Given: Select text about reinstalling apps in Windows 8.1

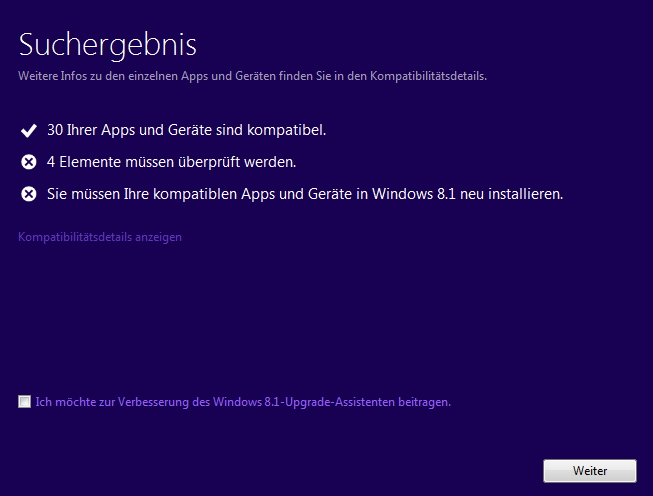Looking at the screenshot, I should click(x=305, y=194).
